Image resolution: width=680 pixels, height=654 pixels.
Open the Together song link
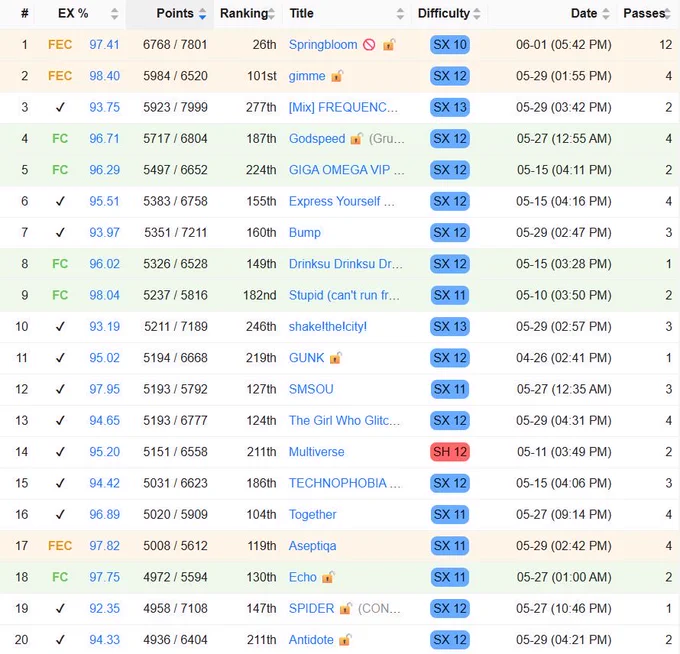tap(312, 514)
